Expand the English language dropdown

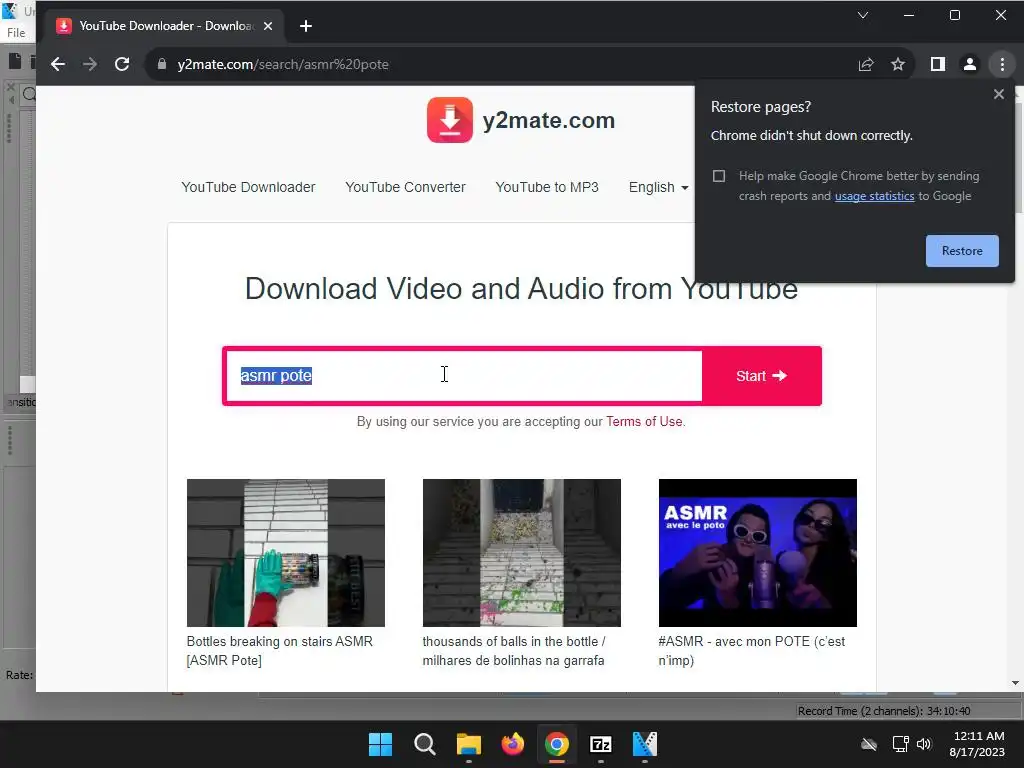point(658,187)
